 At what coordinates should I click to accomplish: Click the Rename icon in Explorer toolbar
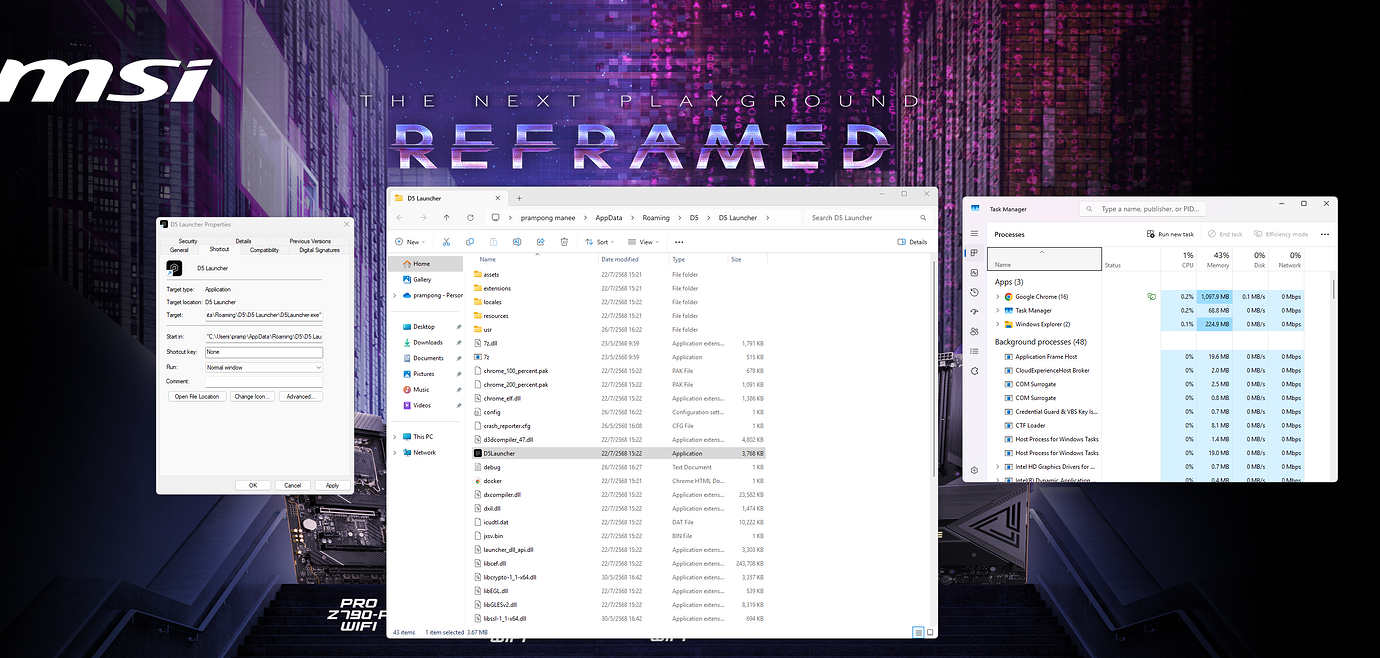pyautogui.click(x=516, y=242)
